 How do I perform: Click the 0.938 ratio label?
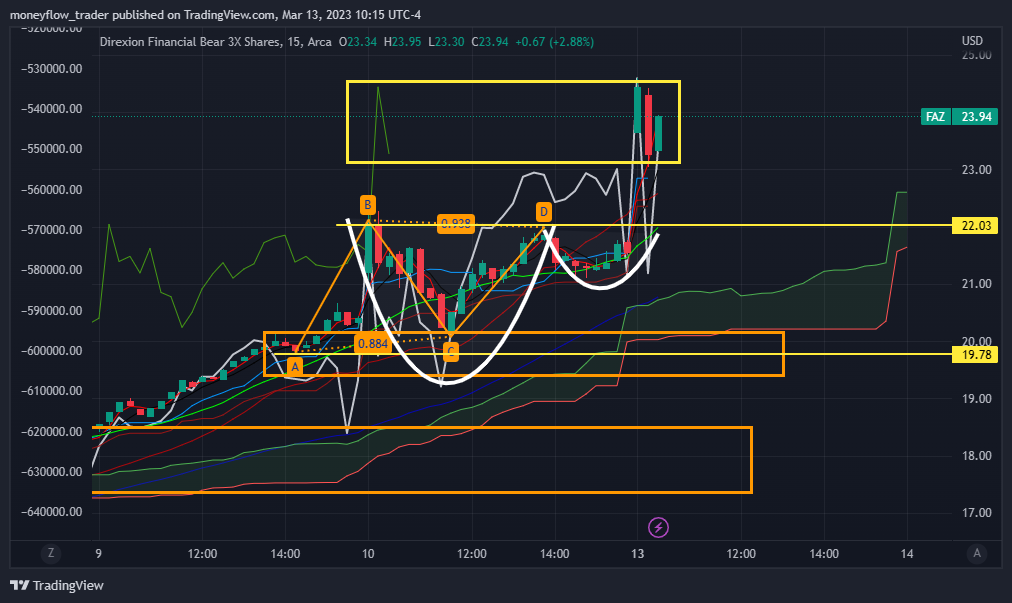[x=456, y=223]
